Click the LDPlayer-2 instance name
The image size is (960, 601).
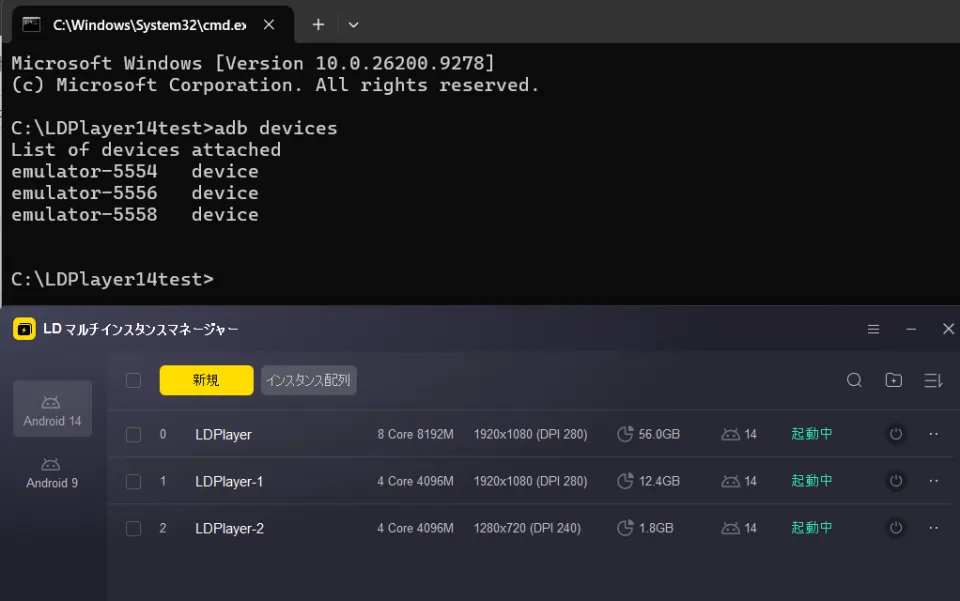coord(230,528)
